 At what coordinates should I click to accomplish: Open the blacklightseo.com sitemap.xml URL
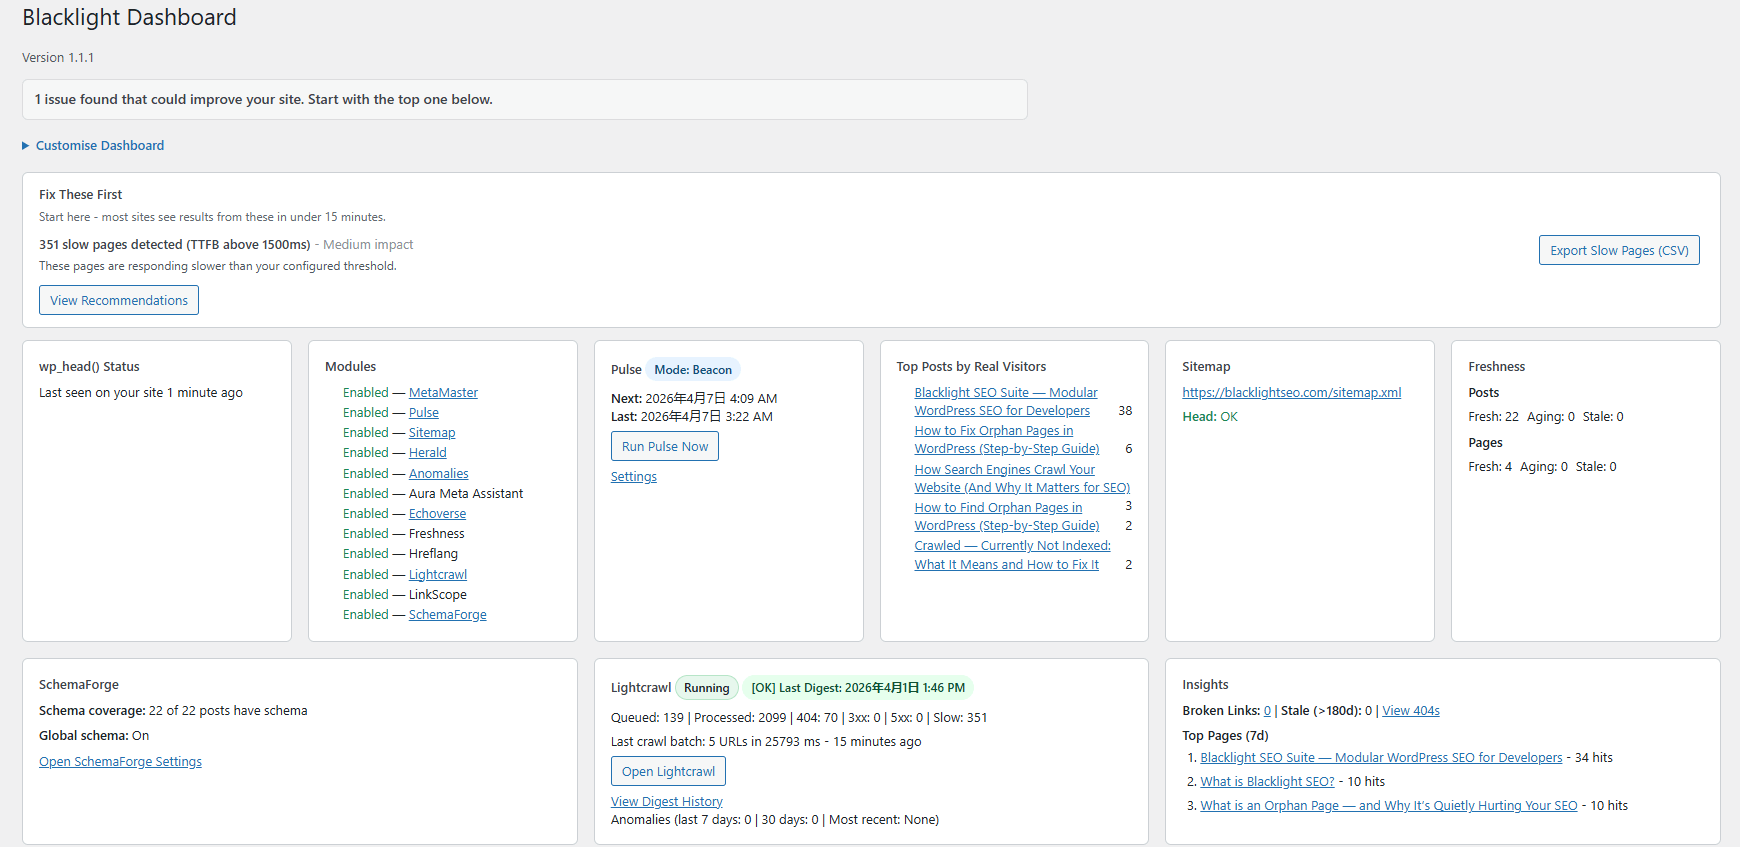[1291, 393]
